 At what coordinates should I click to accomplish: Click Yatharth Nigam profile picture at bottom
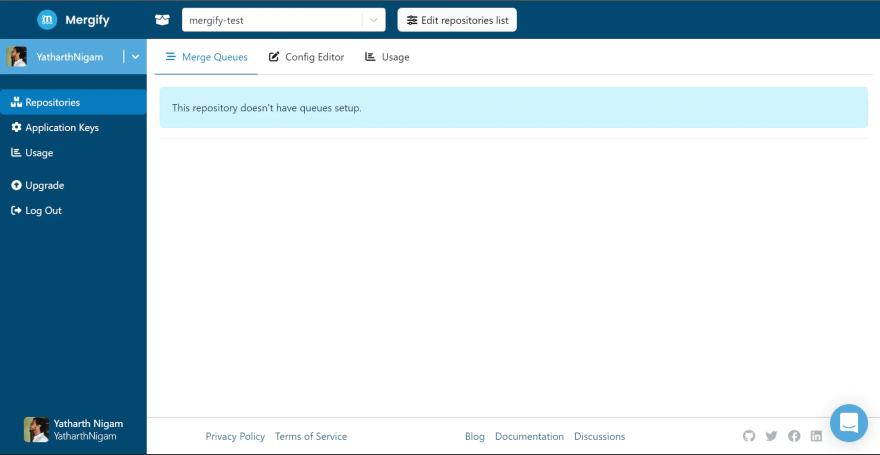click(x=36, y=430)
